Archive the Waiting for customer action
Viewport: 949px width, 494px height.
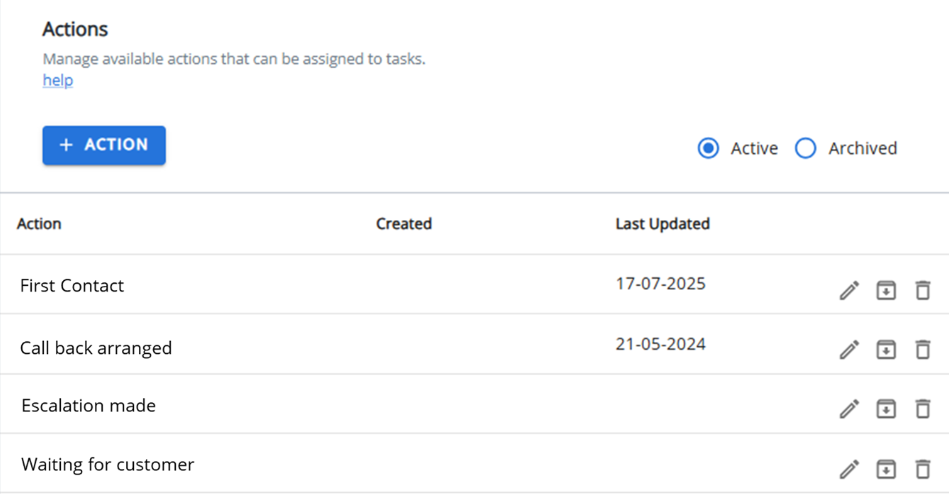[886, 469]
